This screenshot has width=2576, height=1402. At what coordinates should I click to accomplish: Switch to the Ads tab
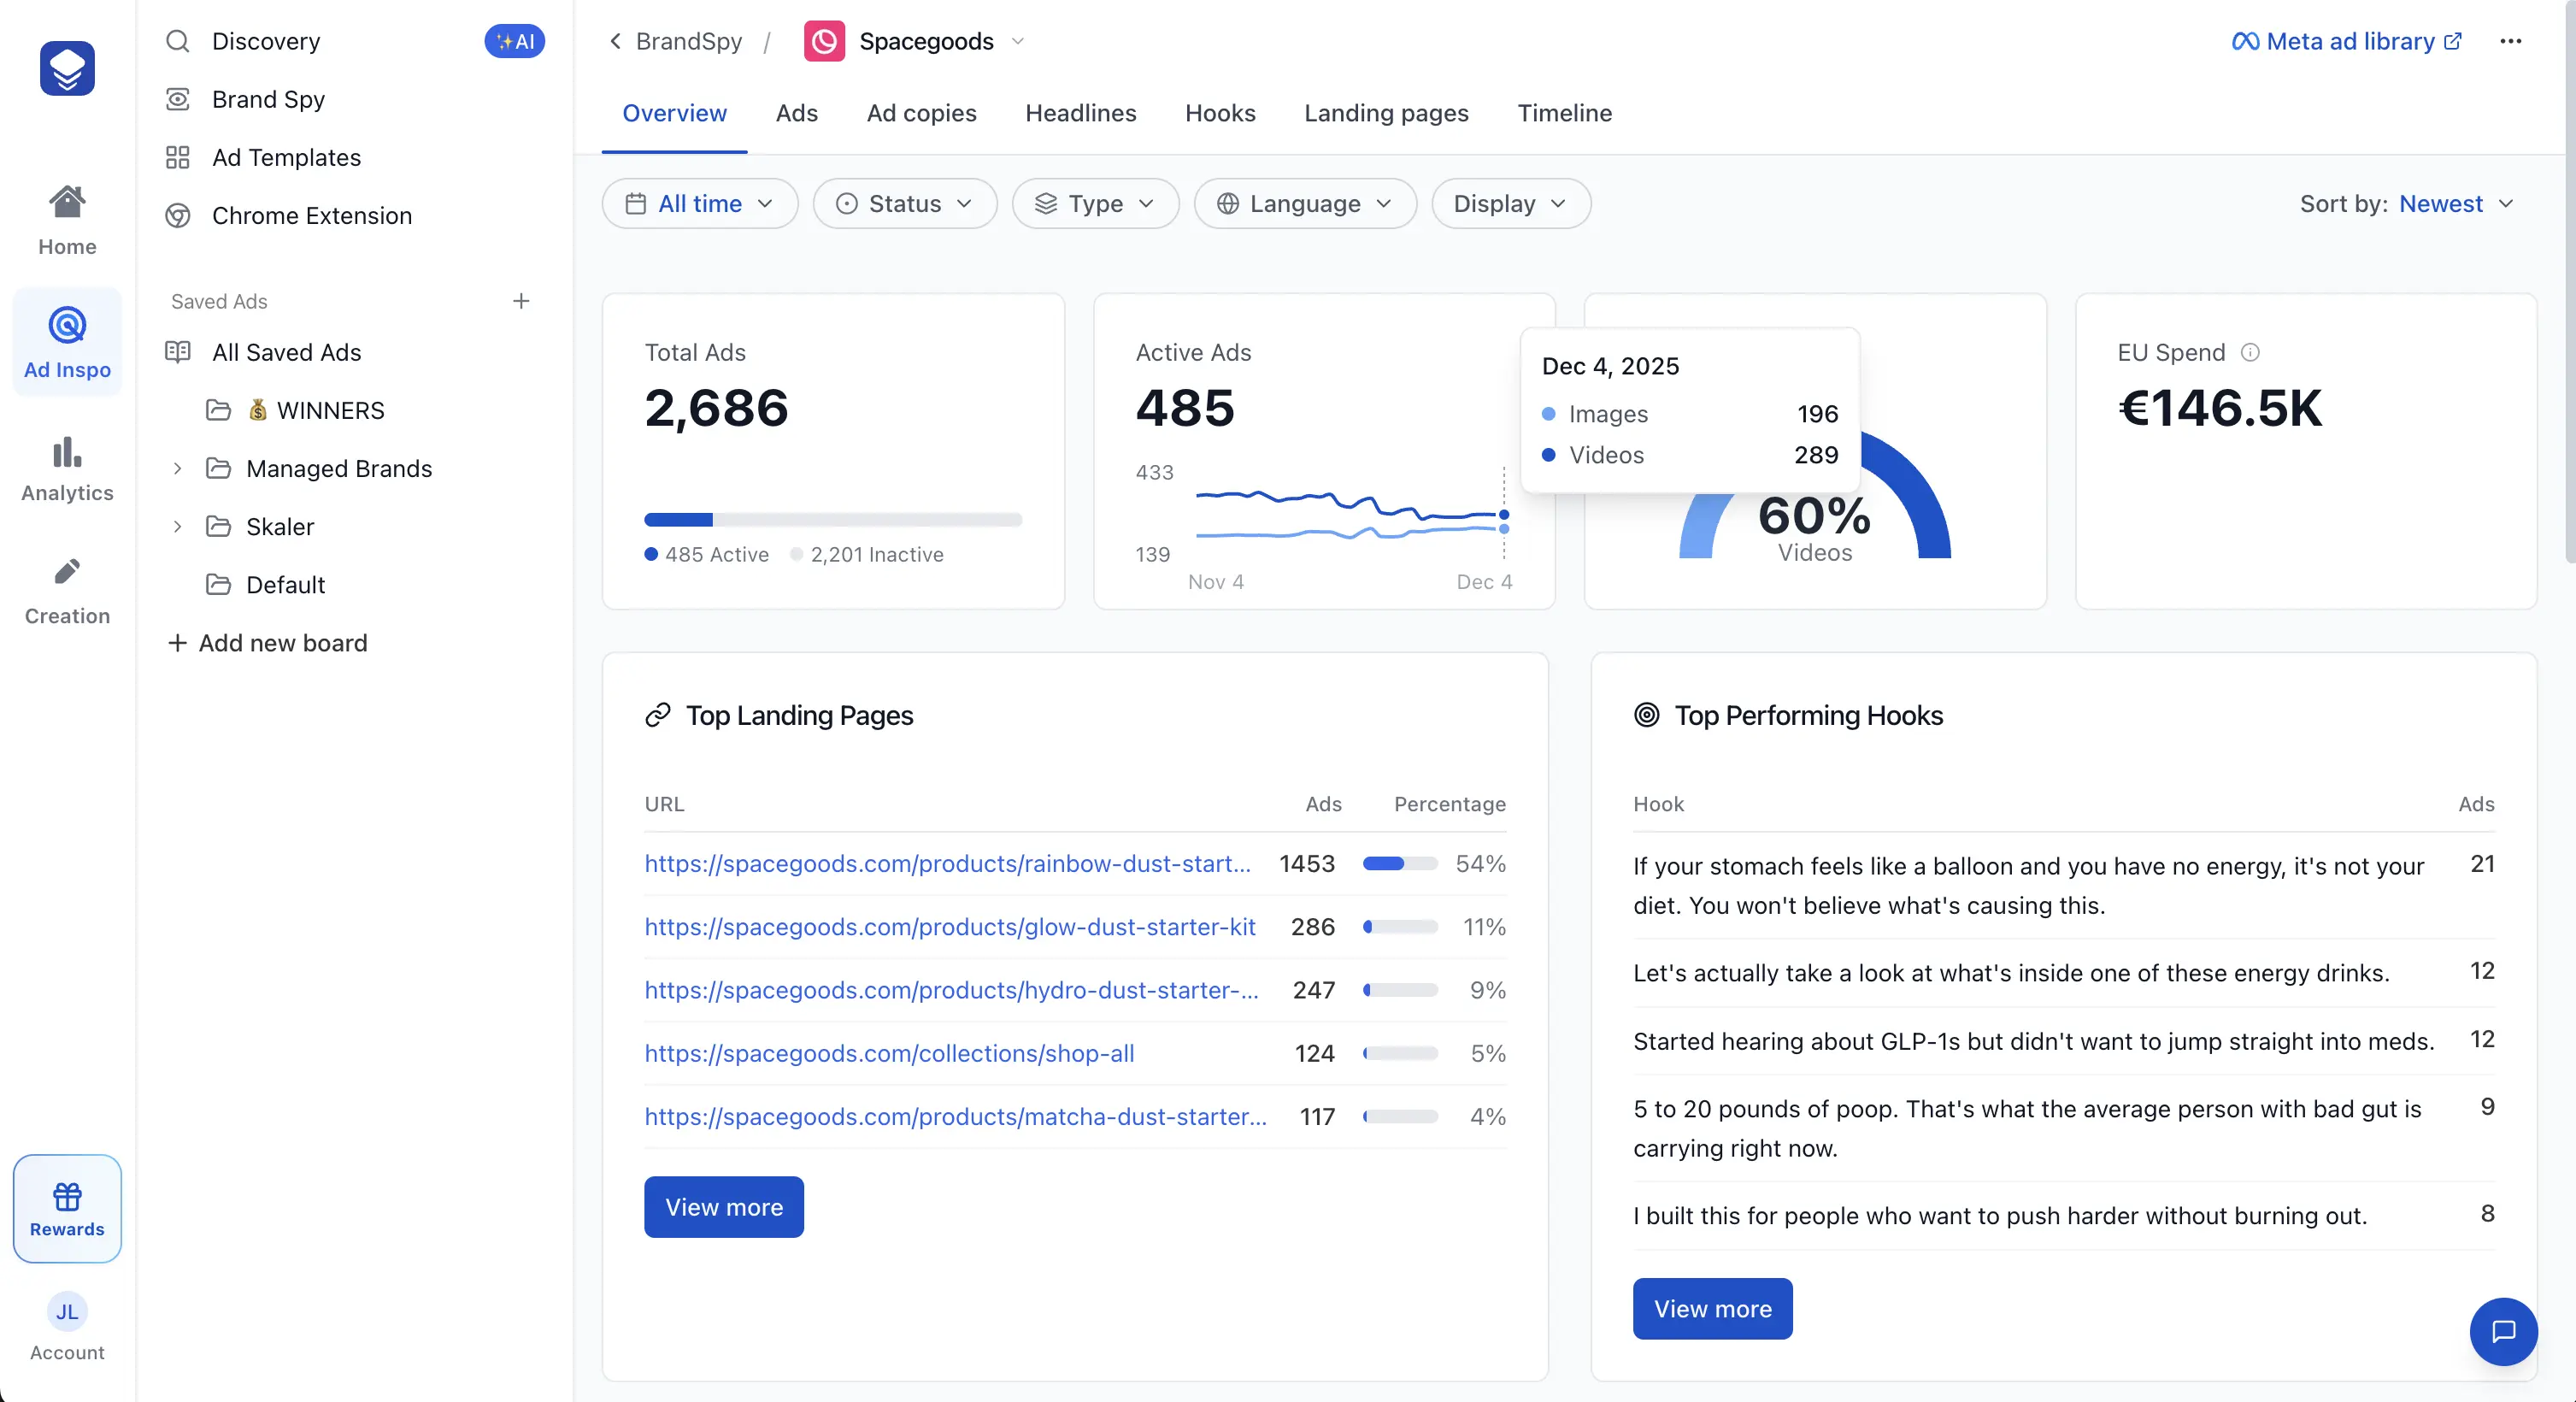pos(796,113)
